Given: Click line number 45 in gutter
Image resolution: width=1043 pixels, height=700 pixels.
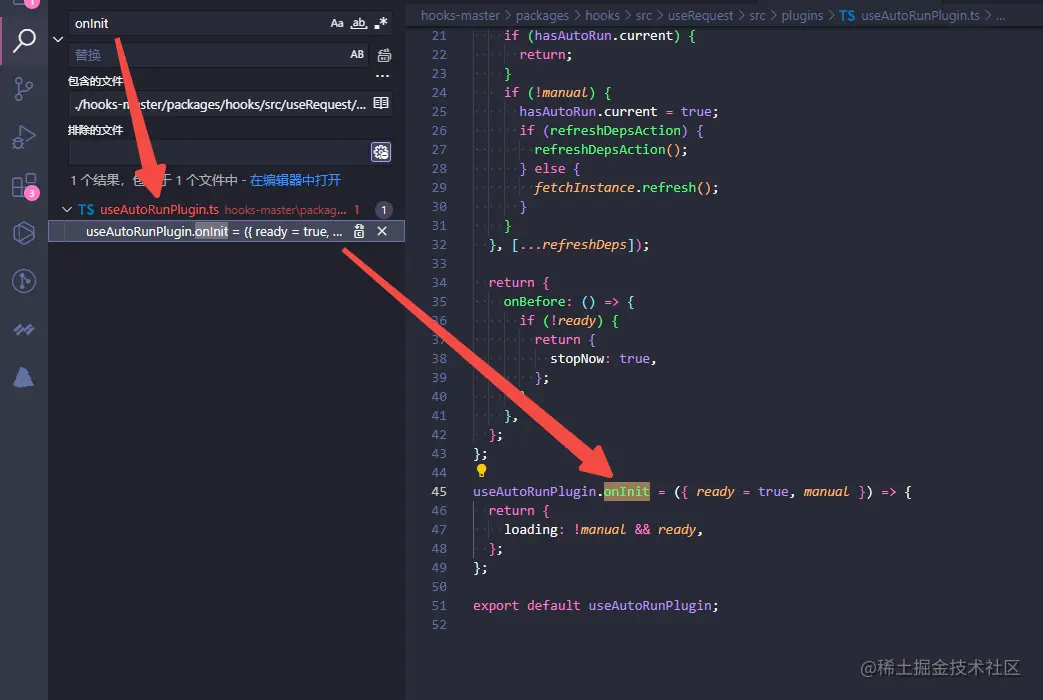Looking at the screenshot, I should [439, 492].
